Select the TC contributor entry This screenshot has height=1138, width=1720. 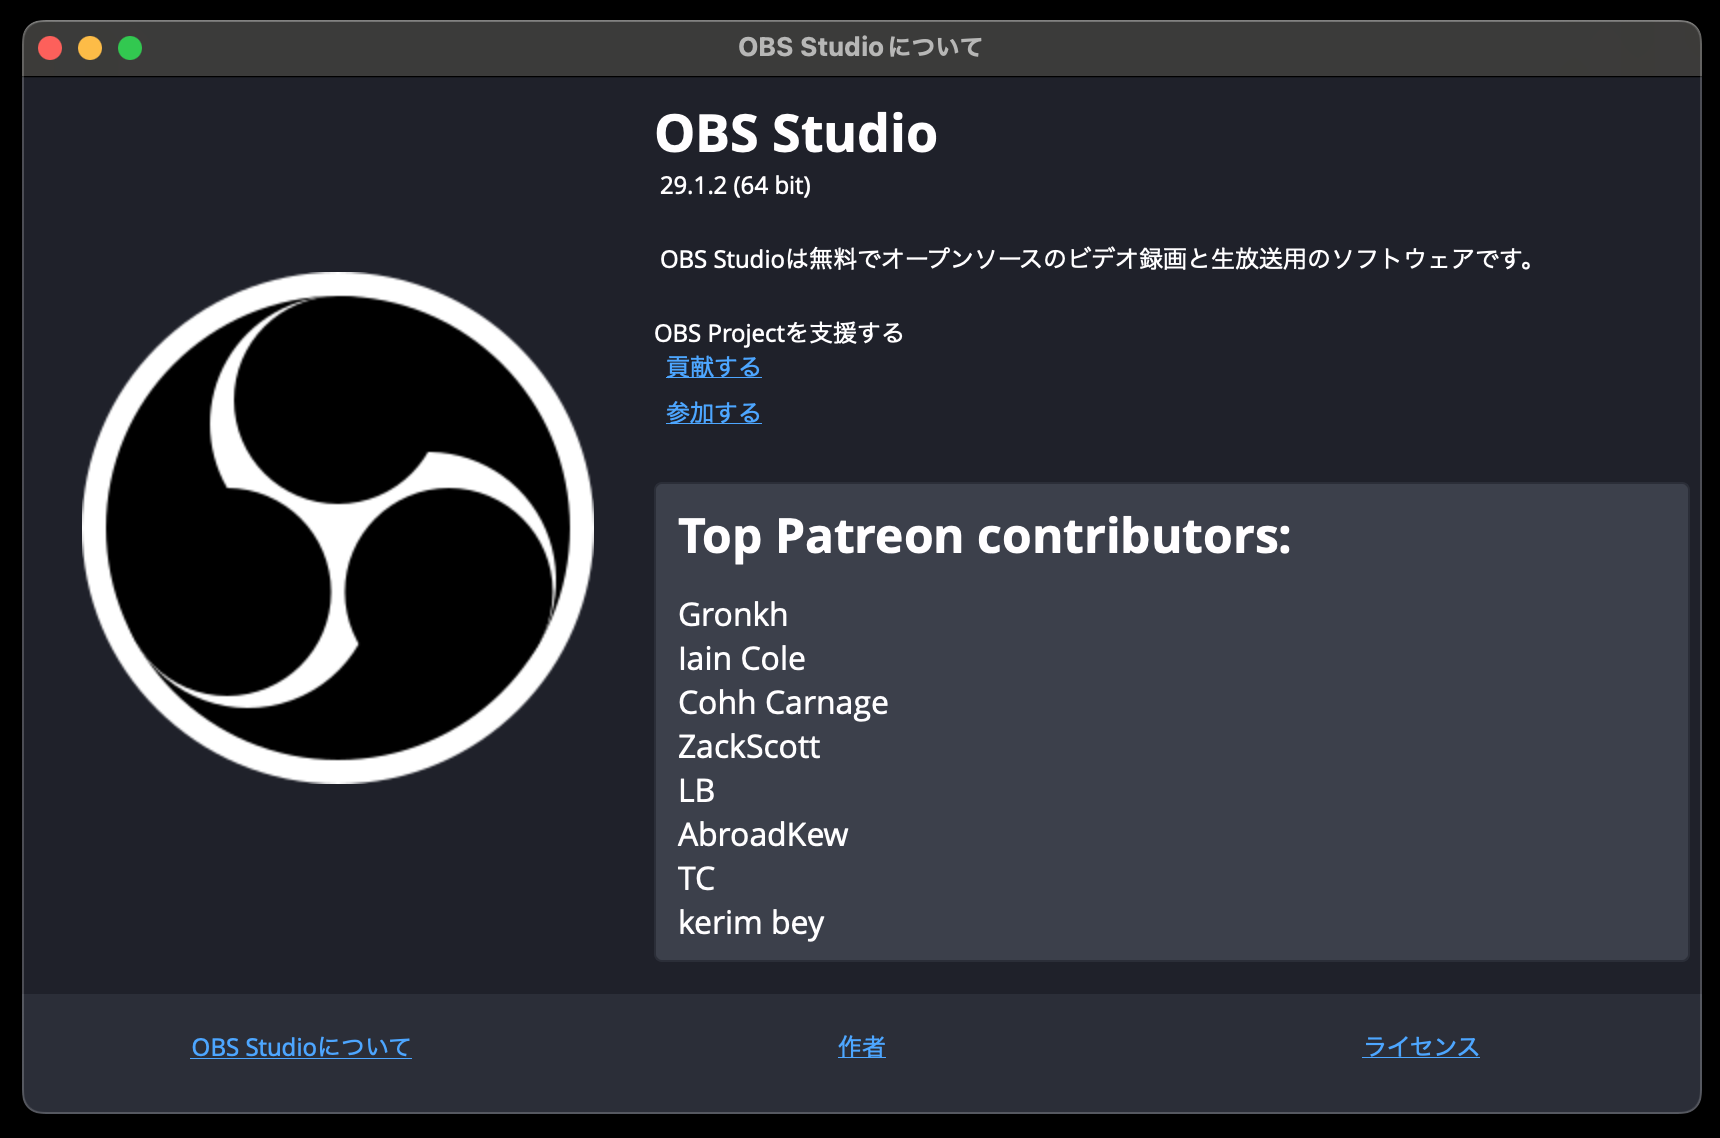[696, 879]
